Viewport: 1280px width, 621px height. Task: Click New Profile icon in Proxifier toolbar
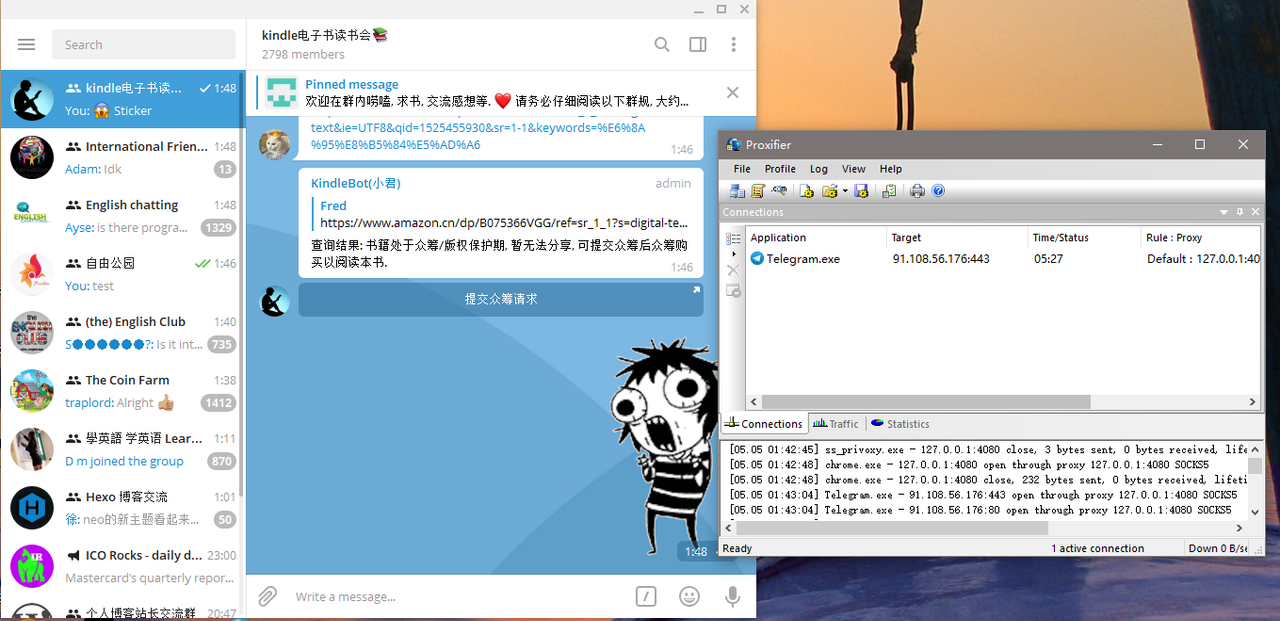[807, 191]
